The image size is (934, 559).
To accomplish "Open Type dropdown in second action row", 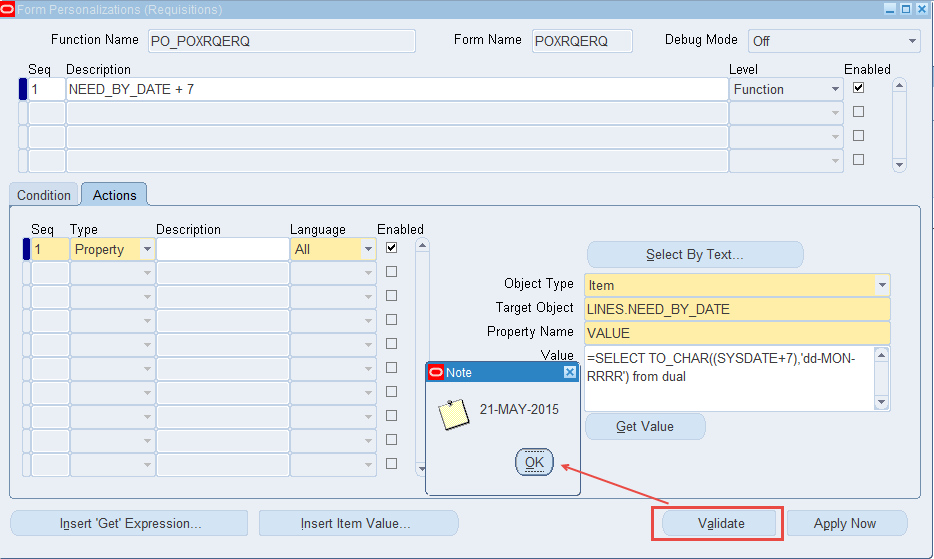I will (x=147, y=273).
